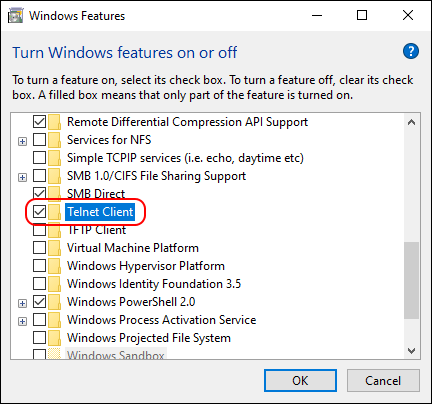Tick the Windows Hypervisor Platform checkbox
The width and height of the screenshot is (432, 404).
click(39, 265)
